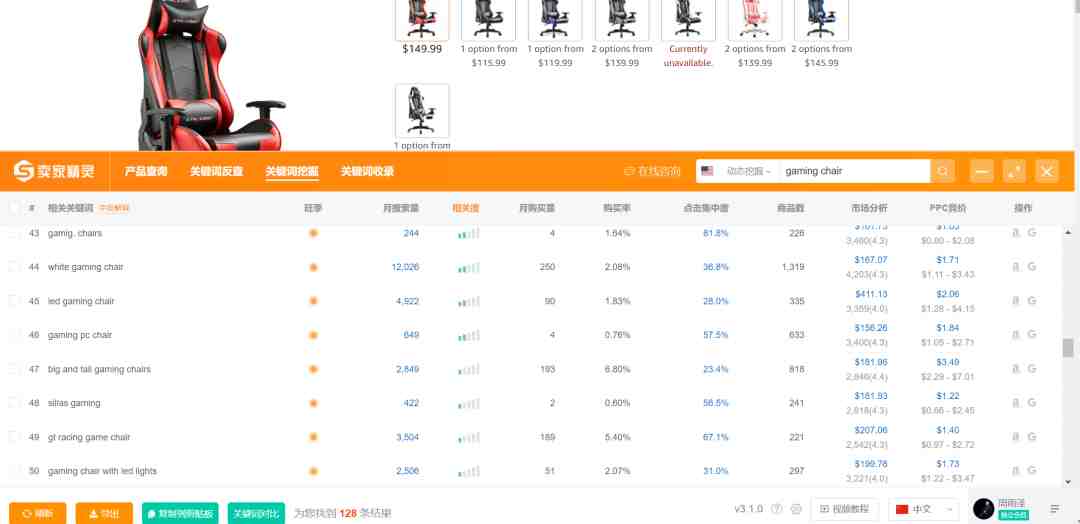The height and width of the screenshot is (524, 1080).
Task: Google icon for big and tall gaming chairs
Action: [1032, 369]
